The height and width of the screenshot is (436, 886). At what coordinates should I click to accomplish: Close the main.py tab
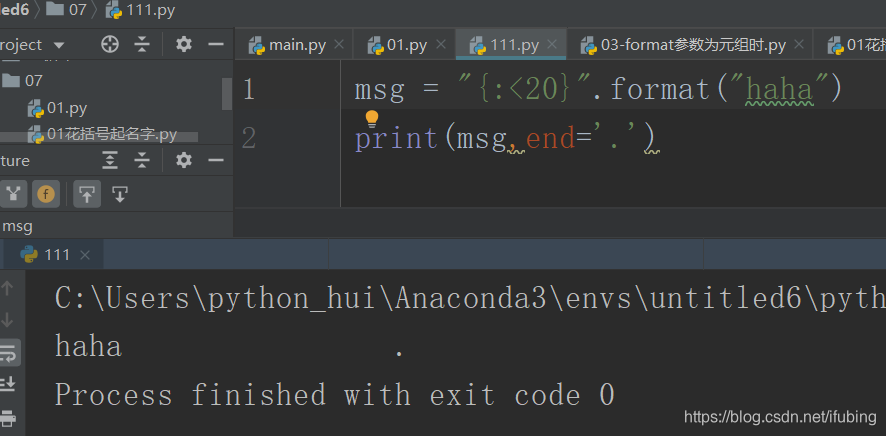[339, 44]
